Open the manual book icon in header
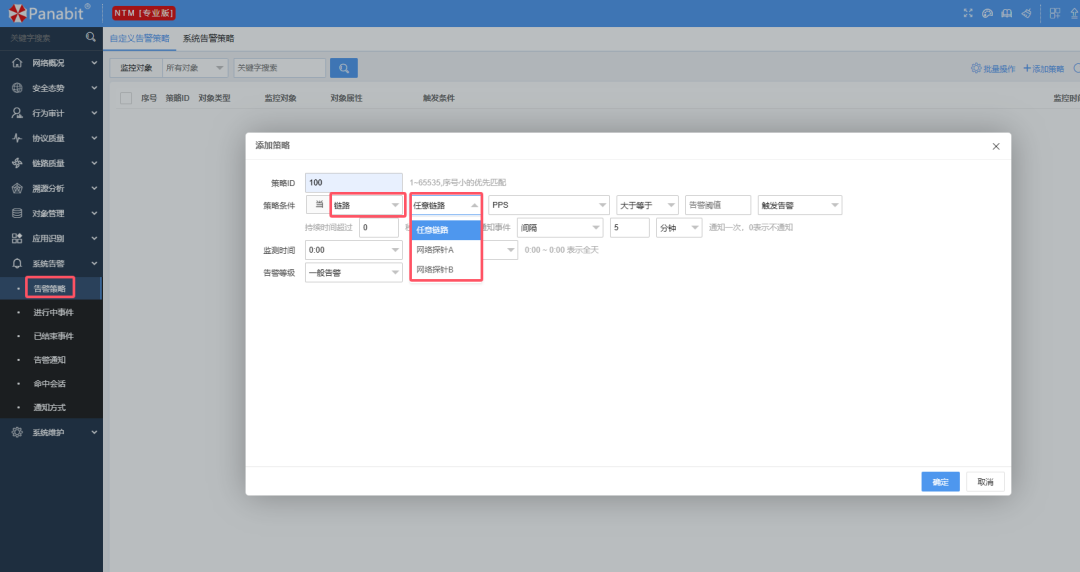 point(1006,13)
